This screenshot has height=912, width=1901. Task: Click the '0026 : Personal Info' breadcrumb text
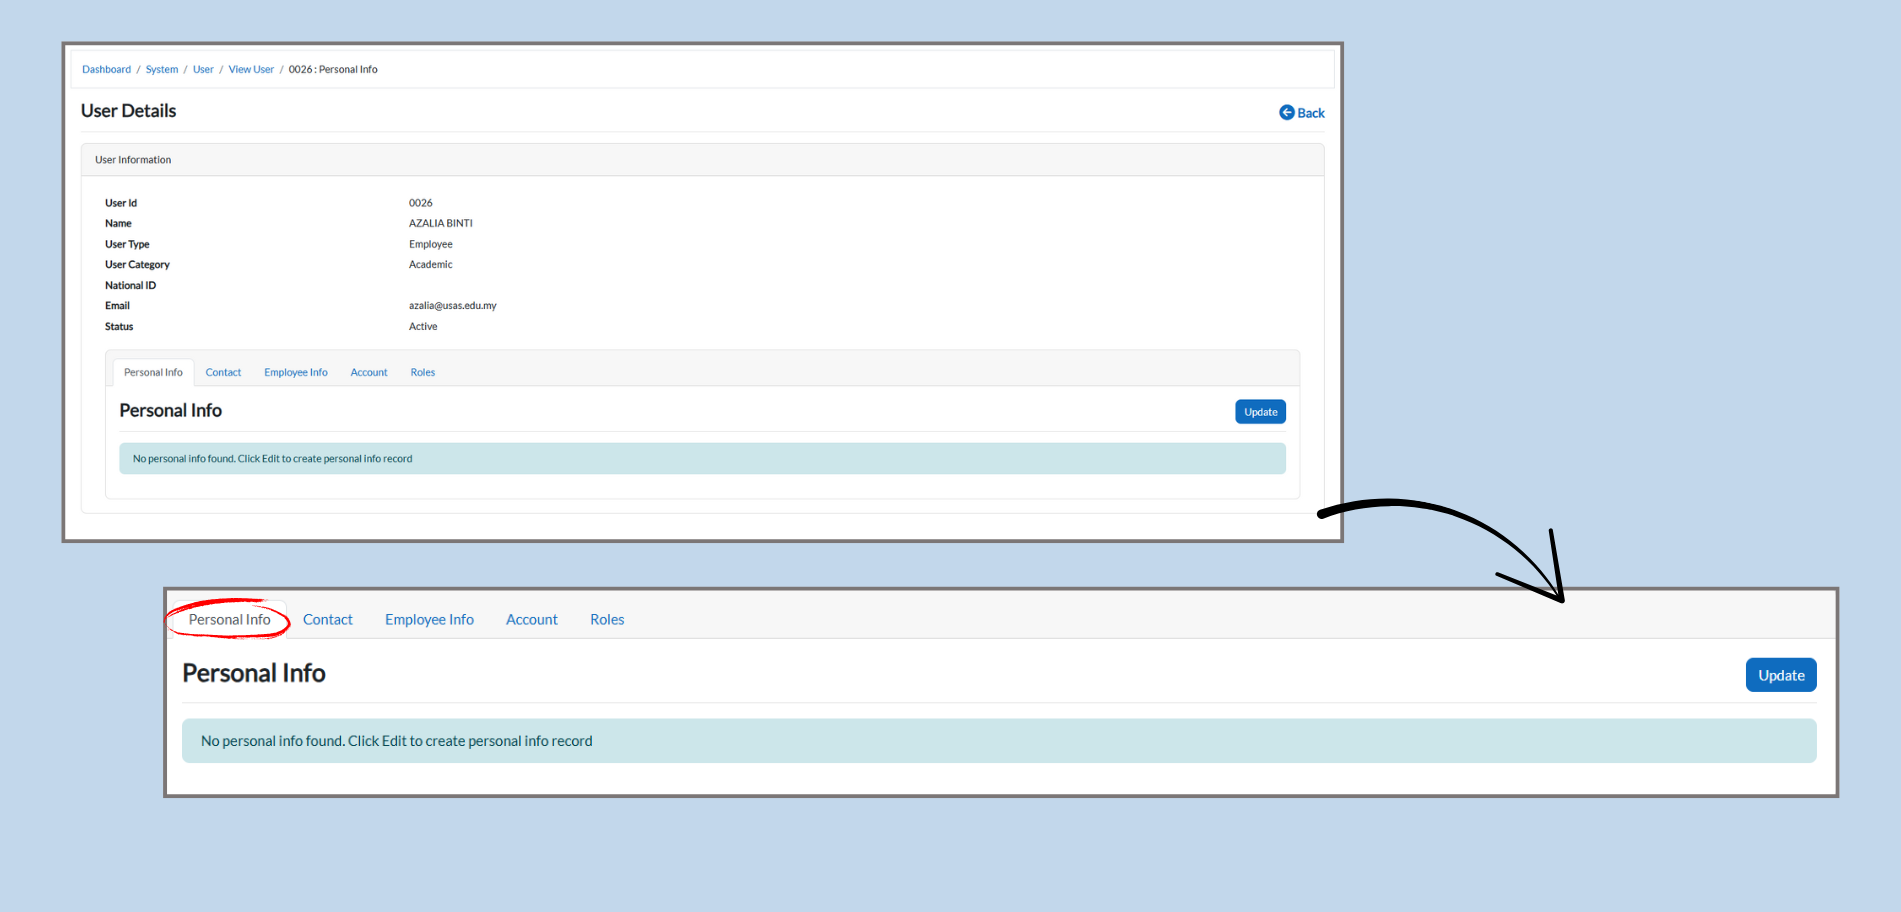point(333,70)
